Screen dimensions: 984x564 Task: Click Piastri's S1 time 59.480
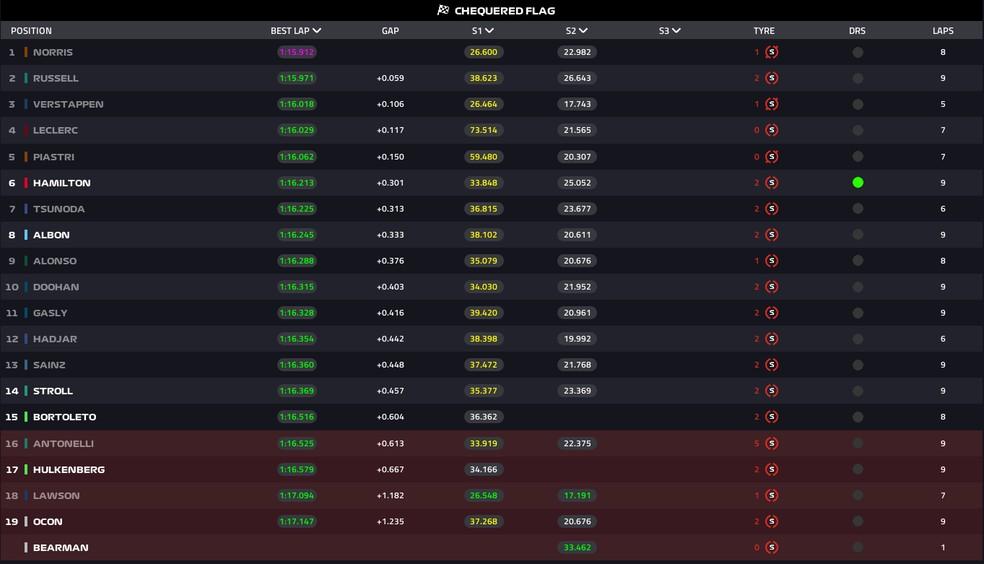pos(483,156)
